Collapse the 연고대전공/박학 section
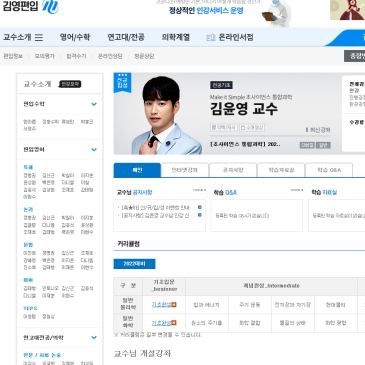The image size is (365, 365). click(x=94, y=337)
